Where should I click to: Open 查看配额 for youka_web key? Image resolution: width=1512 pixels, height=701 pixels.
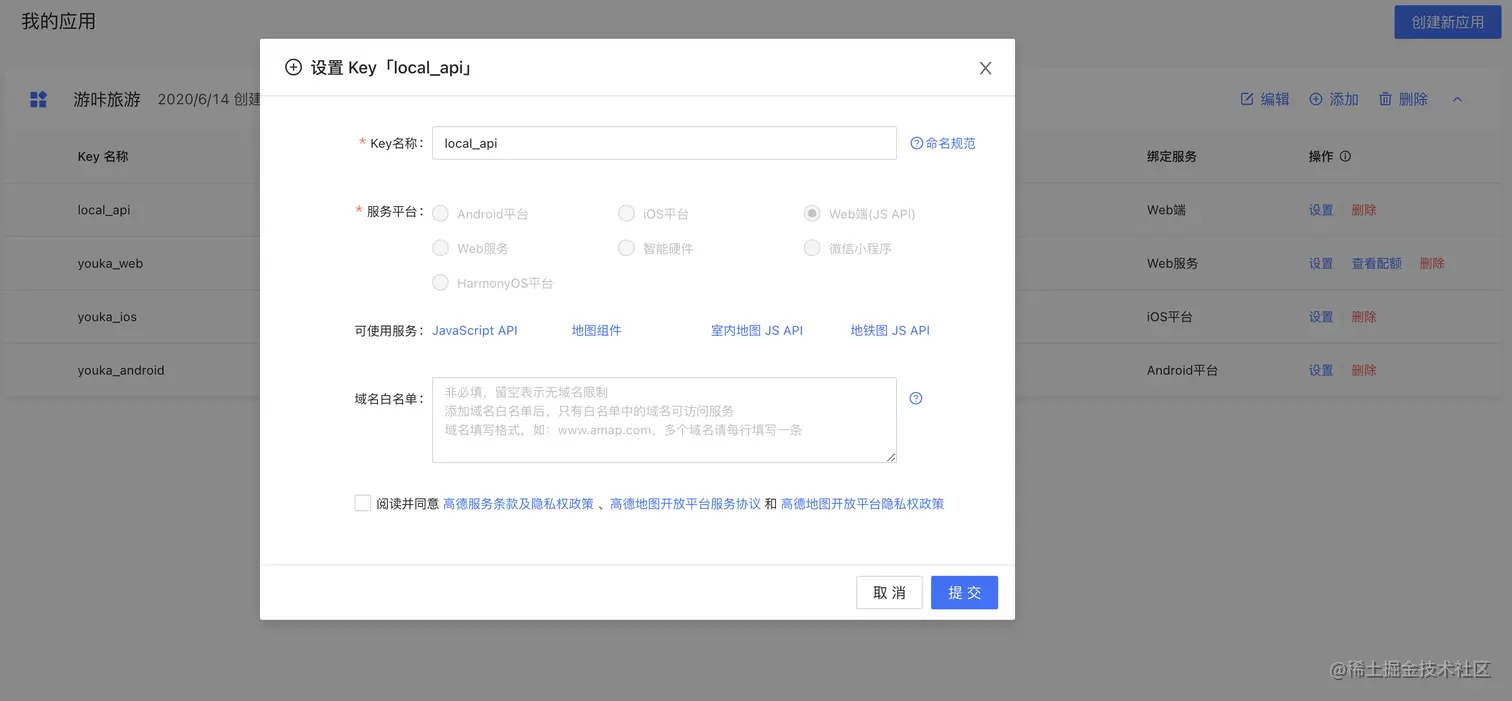click(1375, 263)
